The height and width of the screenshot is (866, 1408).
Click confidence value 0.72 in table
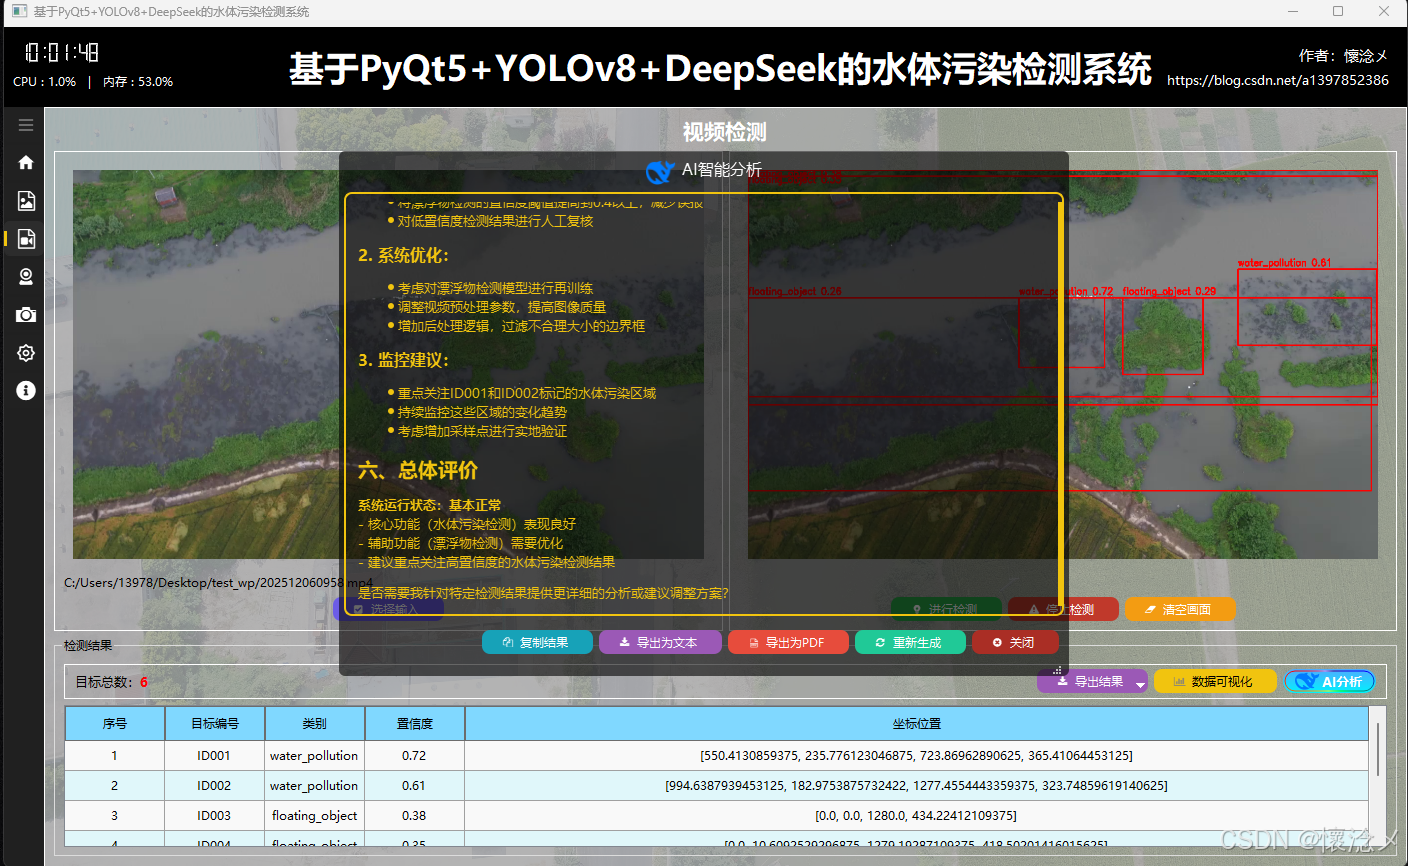click(414, 756)
